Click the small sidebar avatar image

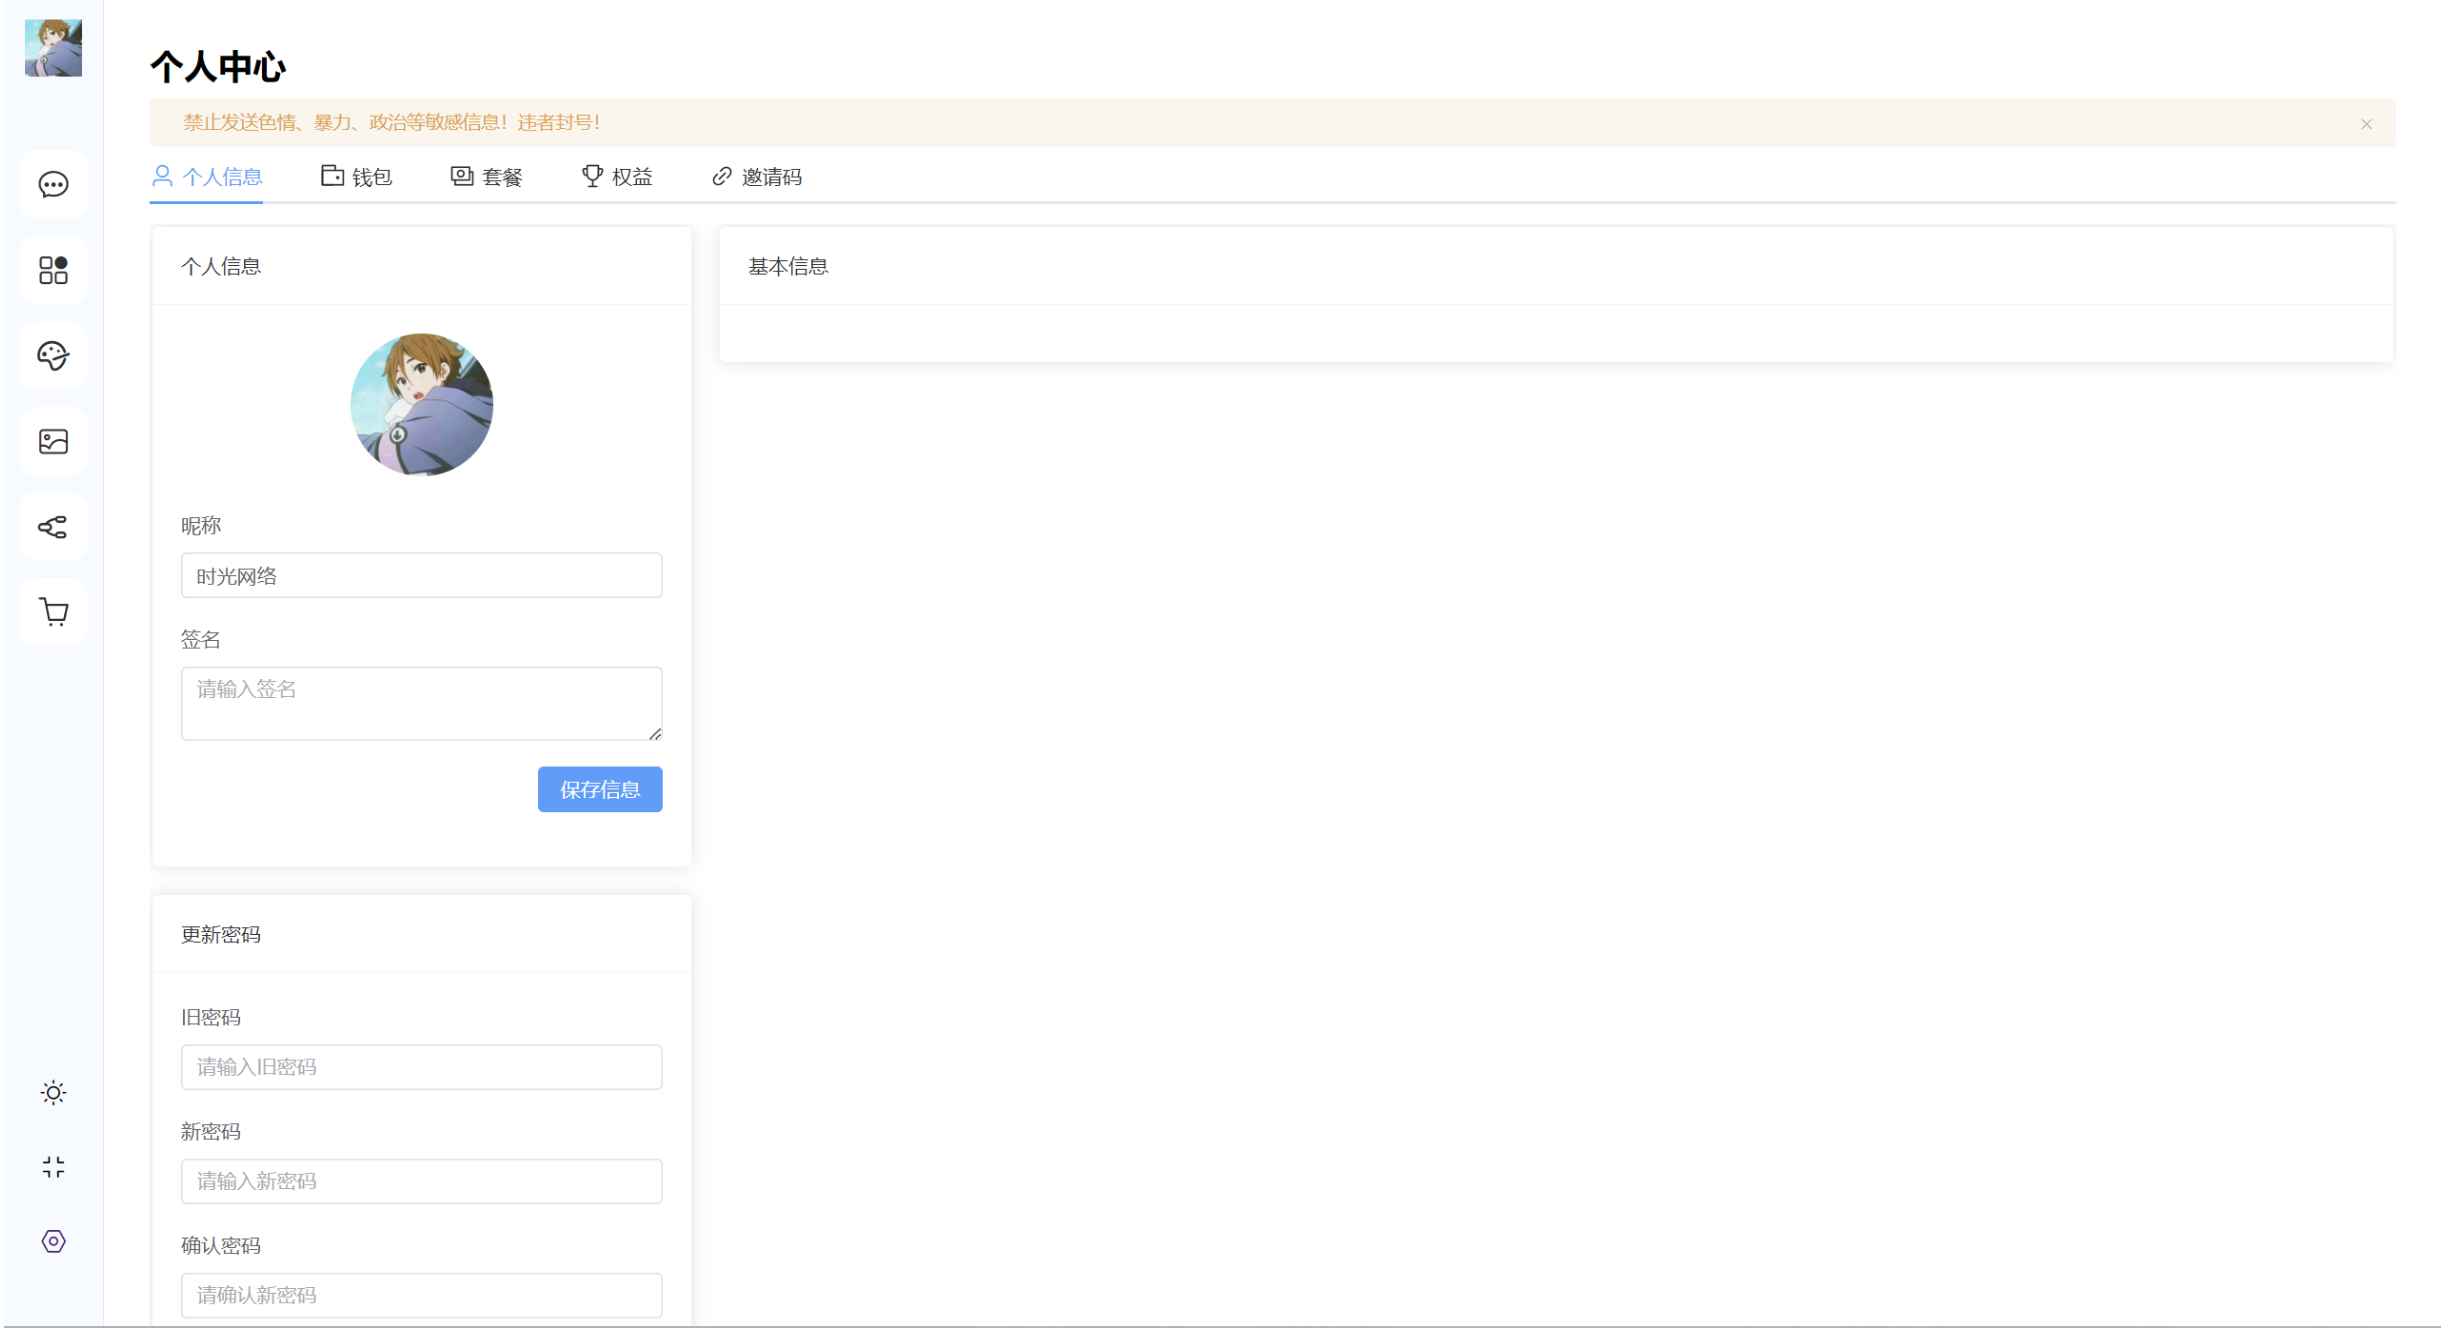pyautogui.click(x=53, y=48)
